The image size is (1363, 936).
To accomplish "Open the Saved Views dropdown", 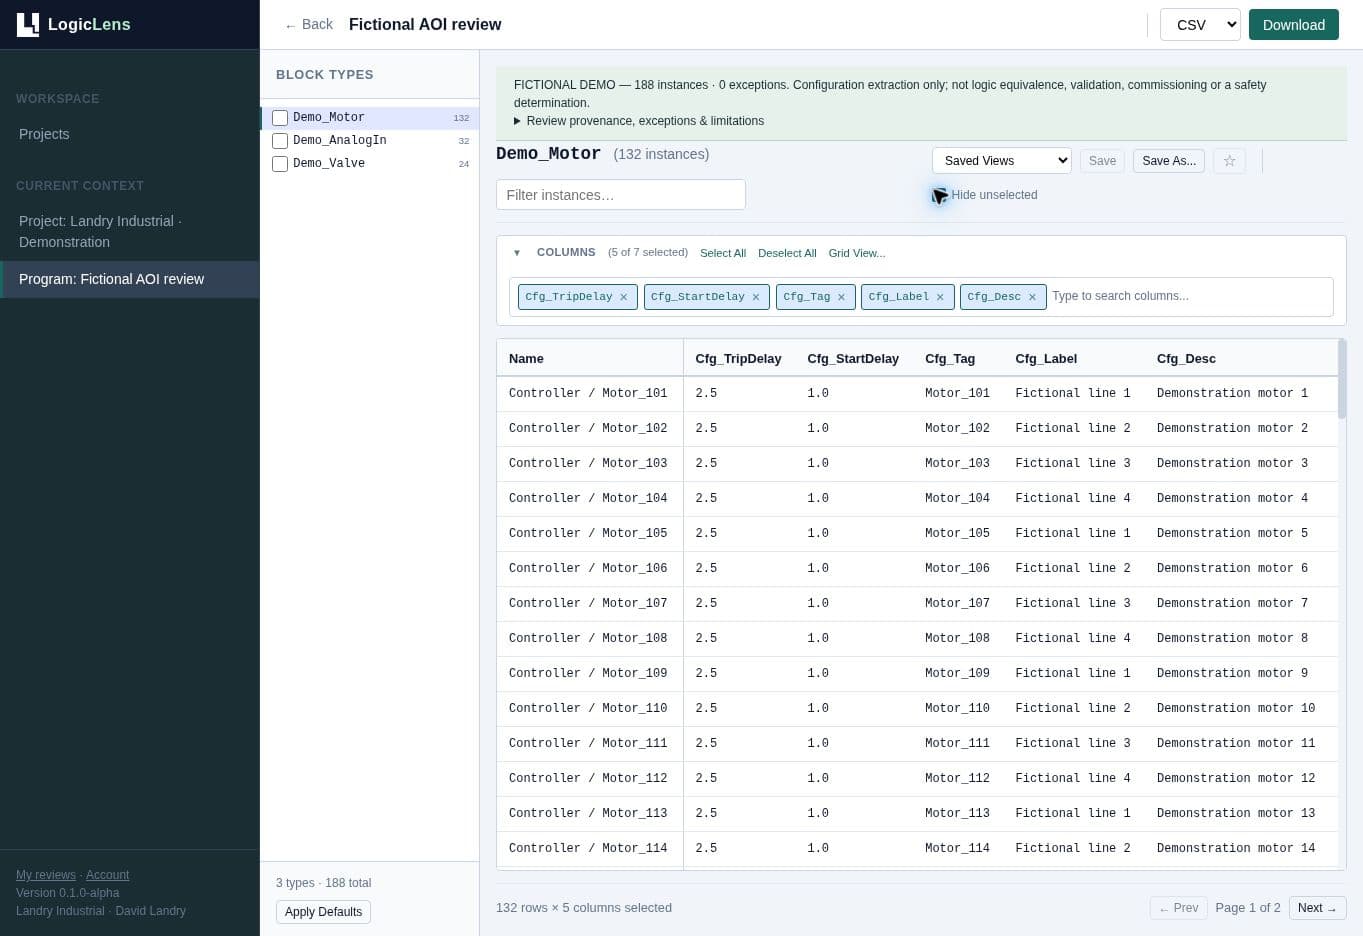I will point(1002,161).
